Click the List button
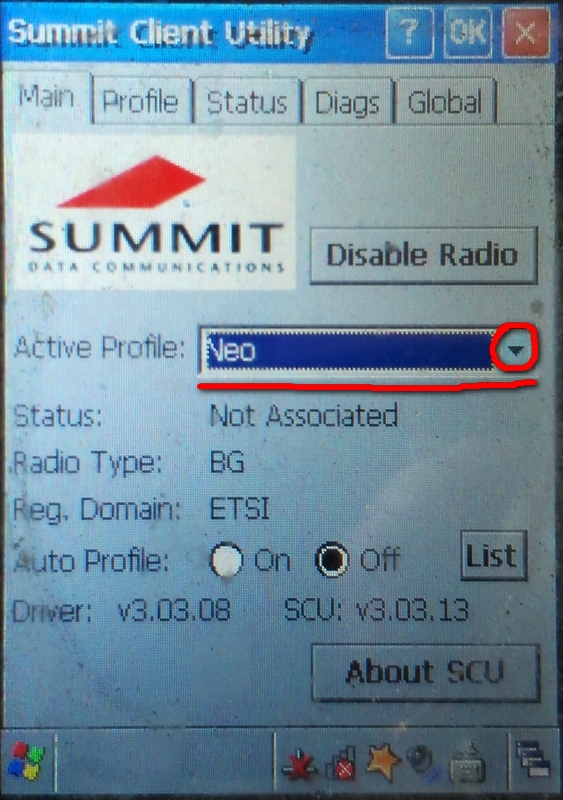563x800 pixels. click(493, 555)
